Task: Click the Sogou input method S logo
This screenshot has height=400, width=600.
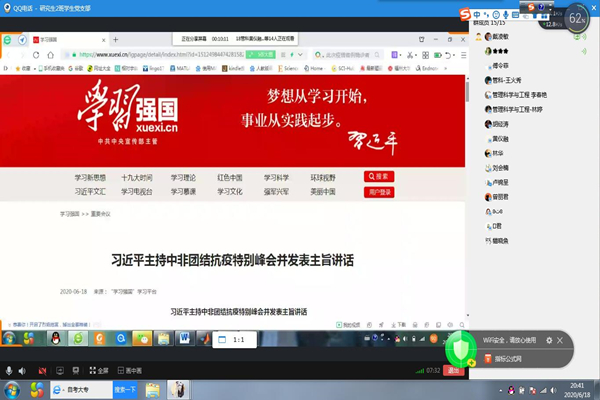Action: (x=465, y=15)
